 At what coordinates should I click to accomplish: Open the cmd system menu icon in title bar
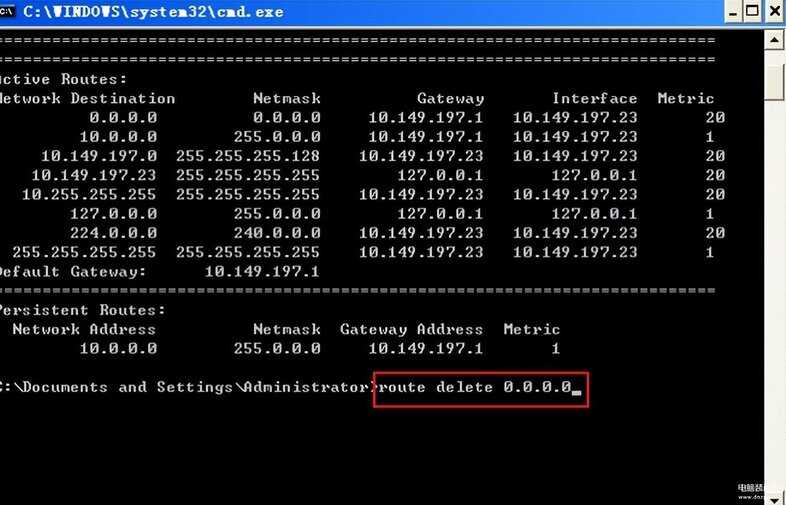pyautogui.click(x=7, y=11)
